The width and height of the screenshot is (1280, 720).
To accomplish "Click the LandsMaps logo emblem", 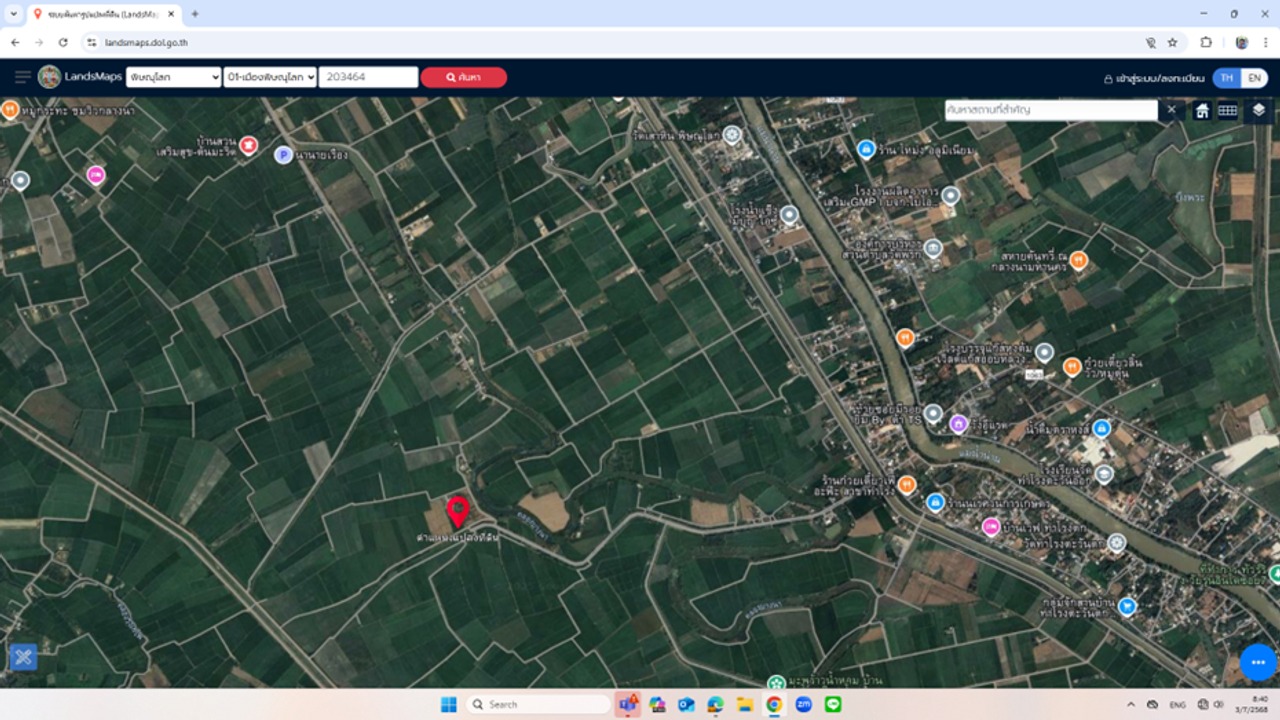I will coord(49,77).
